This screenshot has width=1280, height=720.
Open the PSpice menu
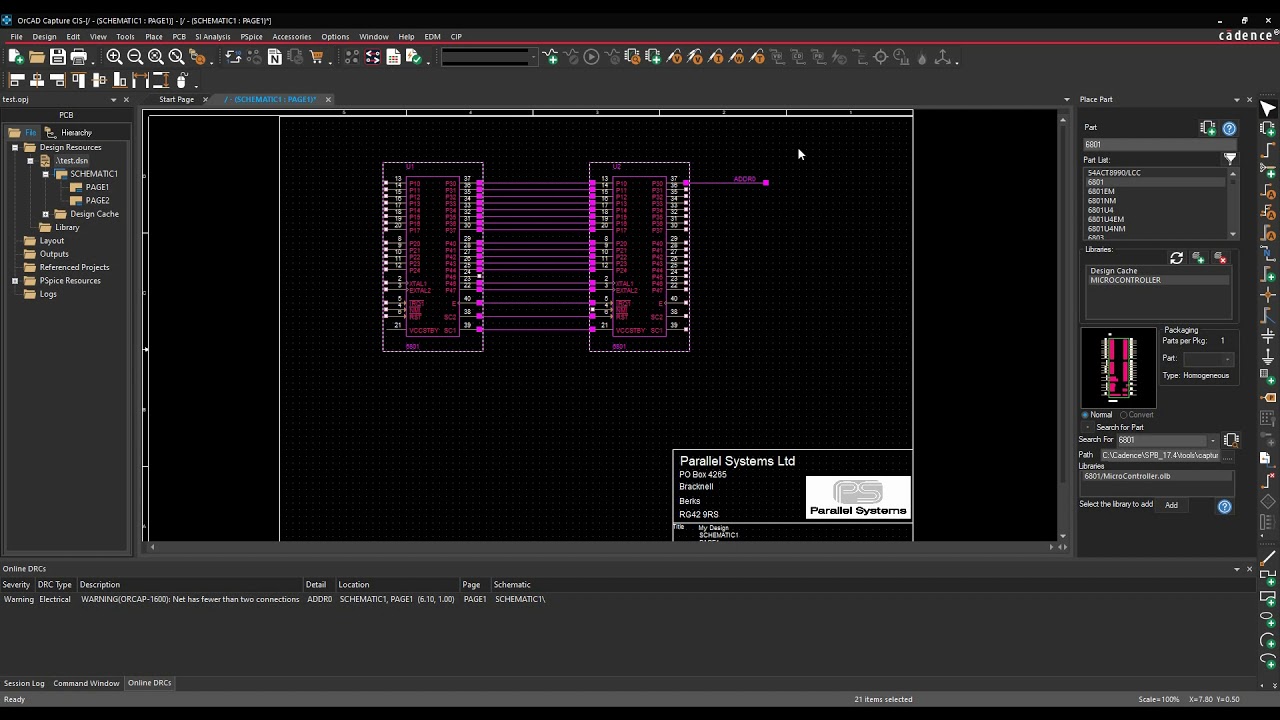[251, 36]
